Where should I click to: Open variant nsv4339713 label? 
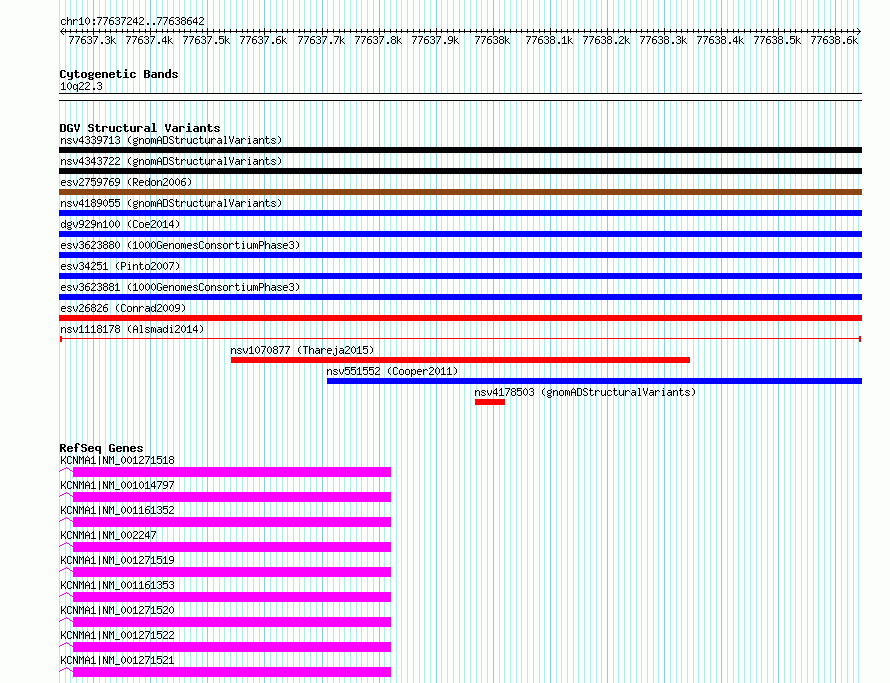click(171, 140)
